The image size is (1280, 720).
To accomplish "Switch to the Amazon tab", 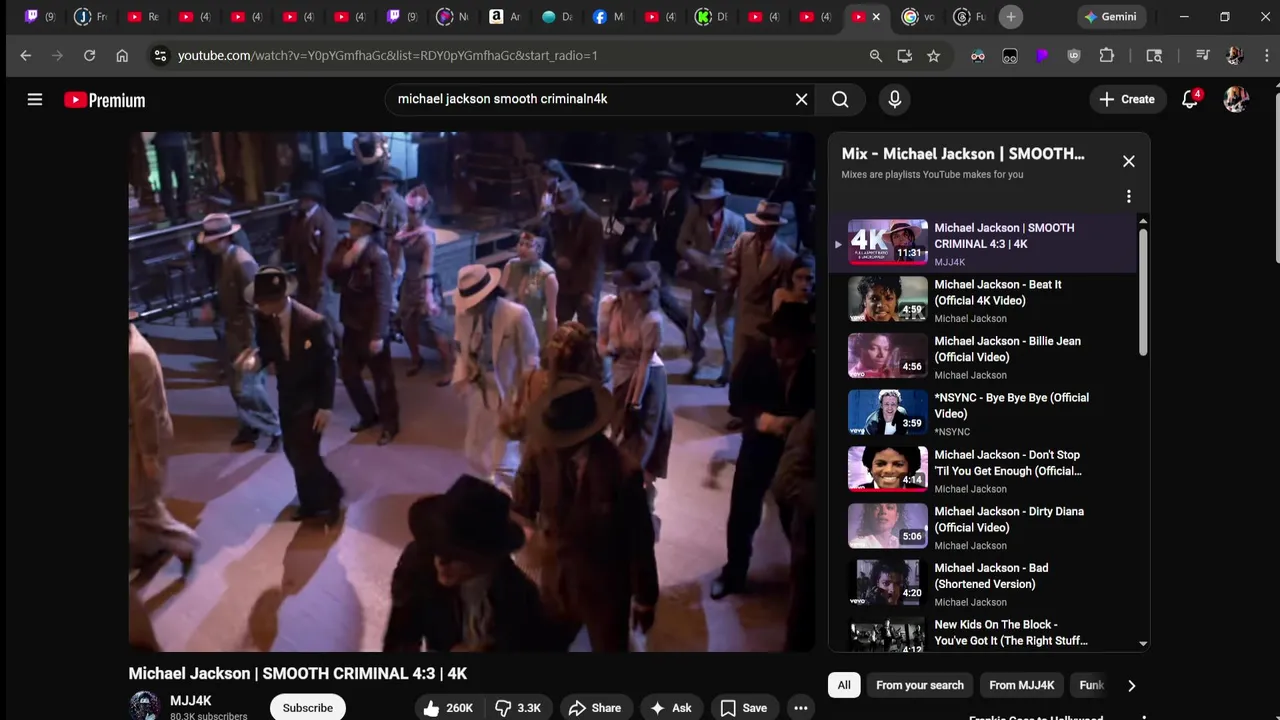I will click(505, 17).
